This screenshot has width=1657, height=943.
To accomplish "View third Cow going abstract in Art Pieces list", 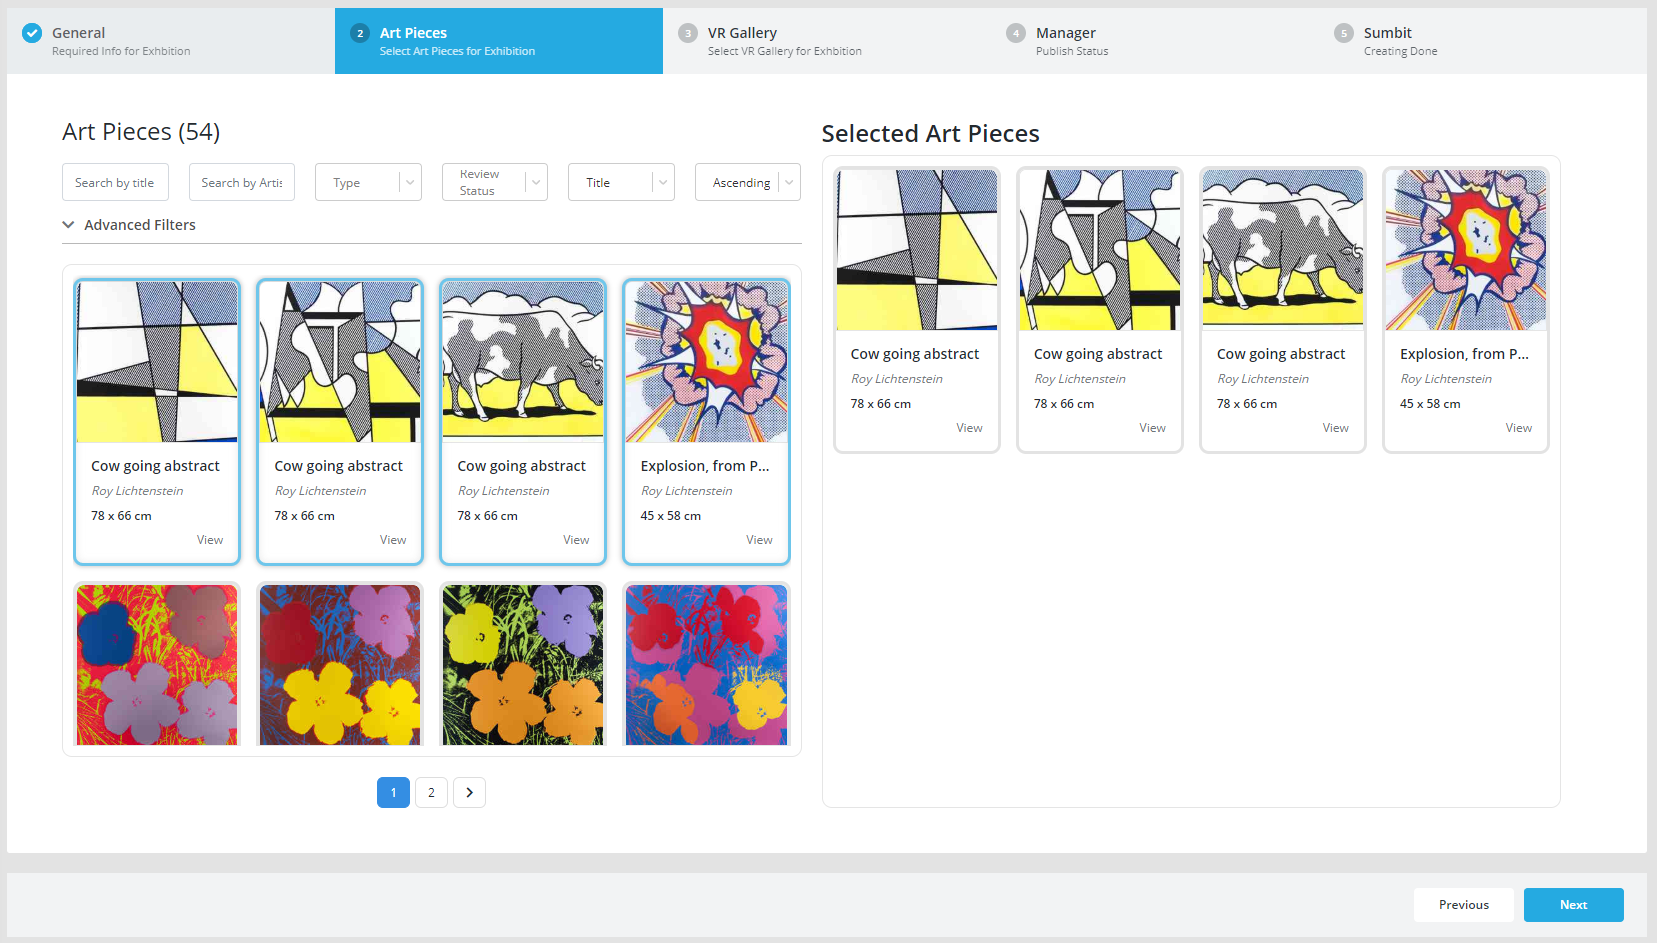I will tap(576, 540).
